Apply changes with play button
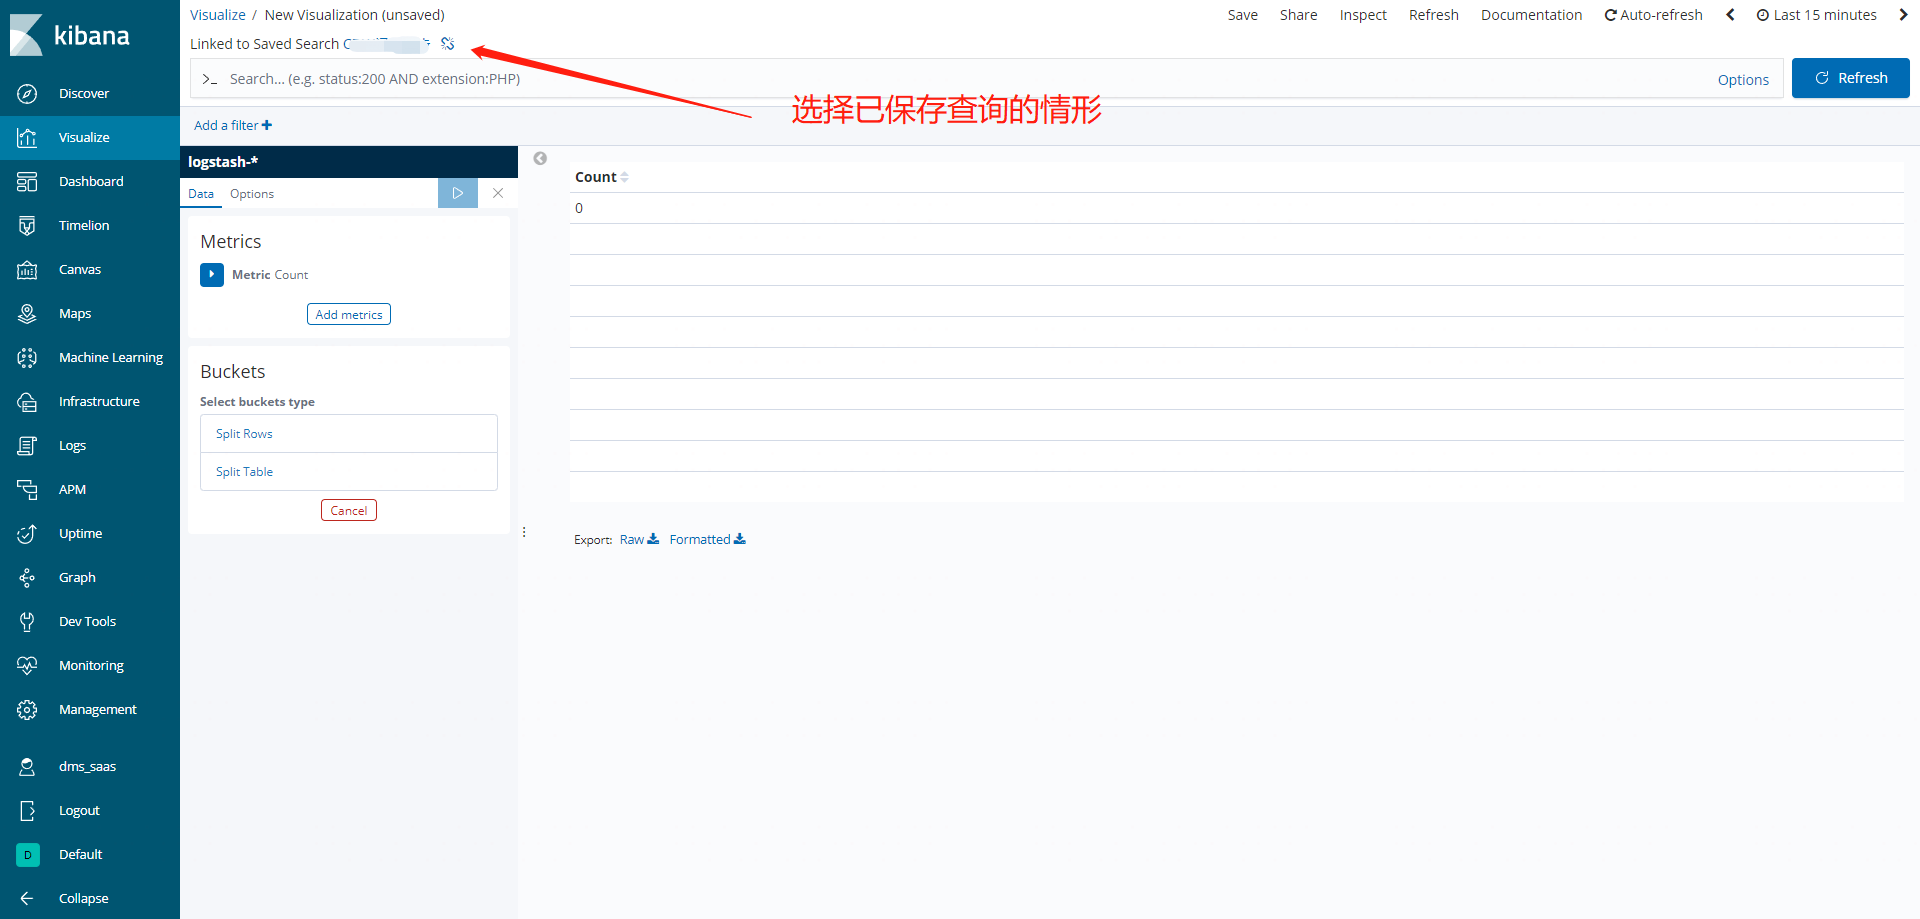Image resolution: width=1920 pixels, height=919 pixels. click(x=458, y=193)
